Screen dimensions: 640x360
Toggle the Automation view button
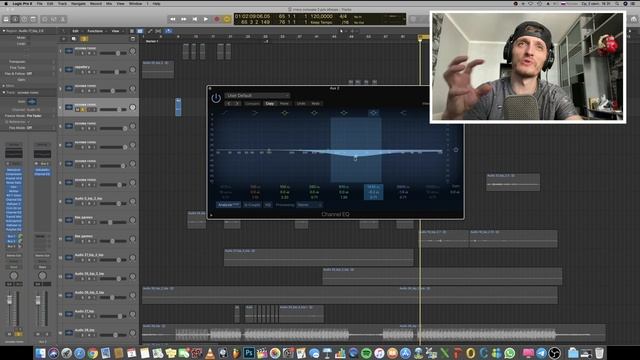[x=150, y=31]
